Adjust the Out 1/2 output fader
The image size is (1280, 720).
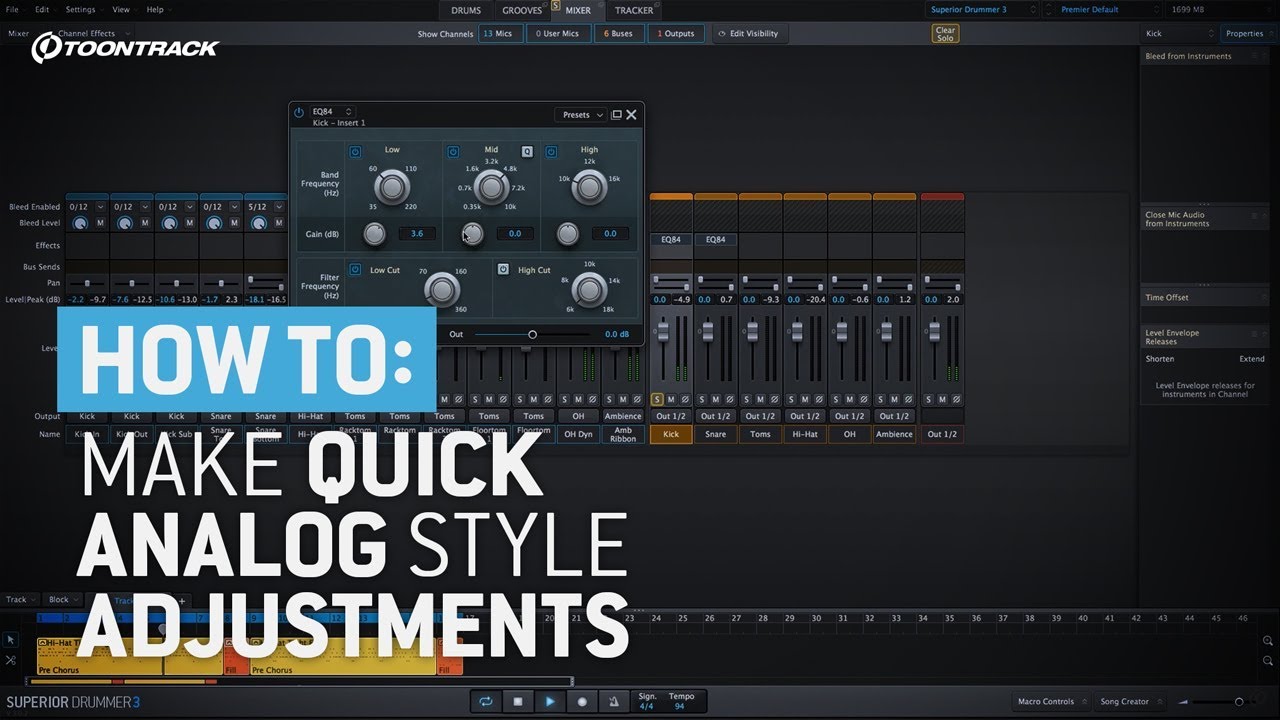(x=934, y=331)
